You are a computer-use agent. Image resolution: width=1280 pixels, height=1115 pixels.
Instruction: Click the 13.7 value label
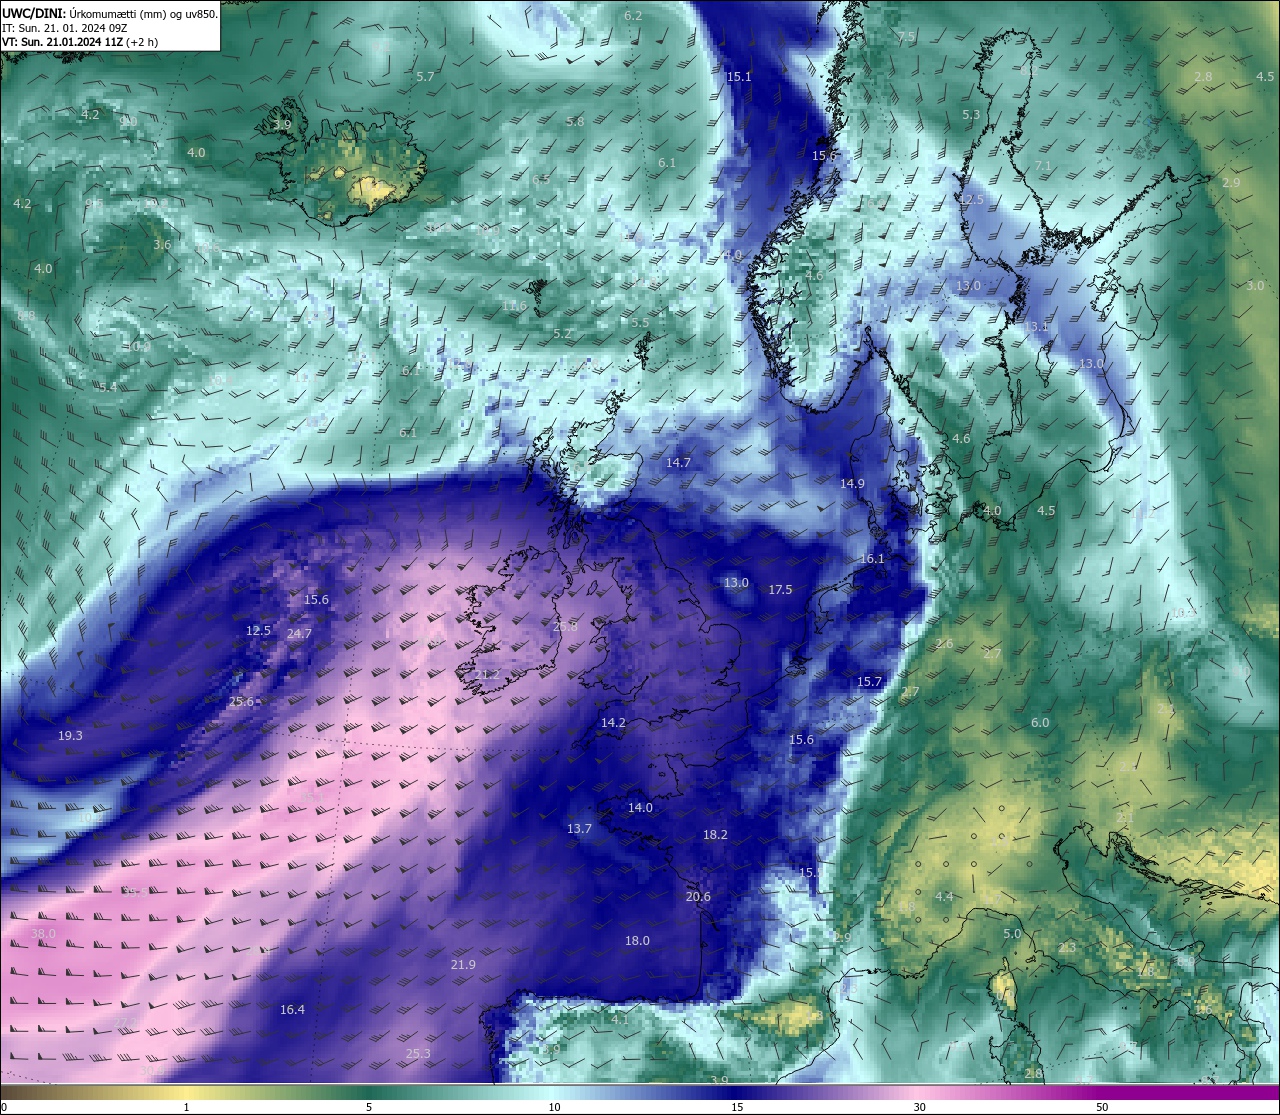click(579, 829)
